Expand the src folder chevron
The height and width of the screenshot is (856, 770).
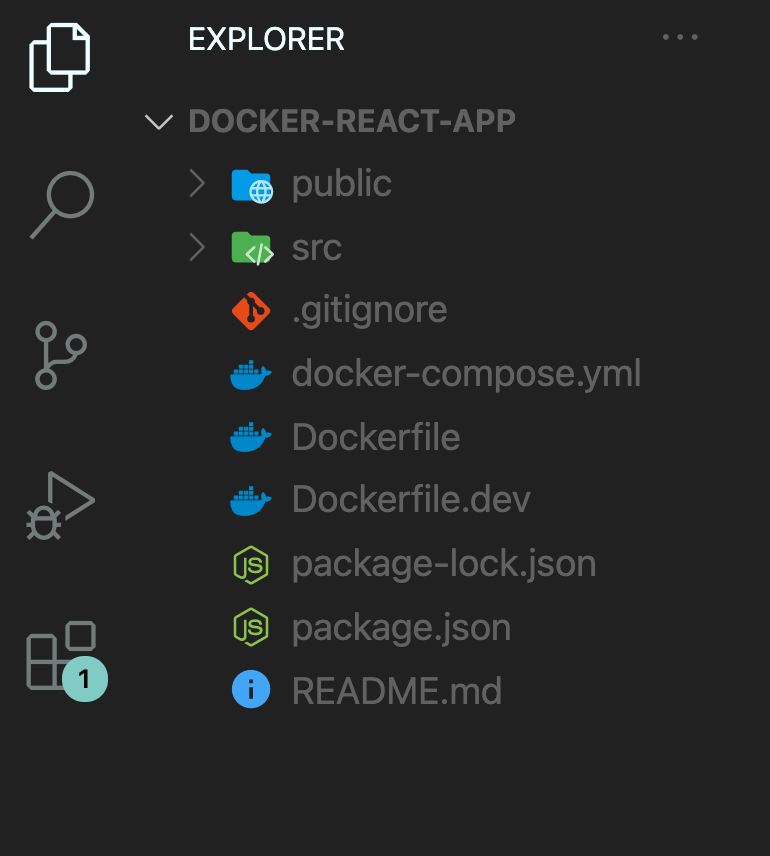tap(197, 247)
